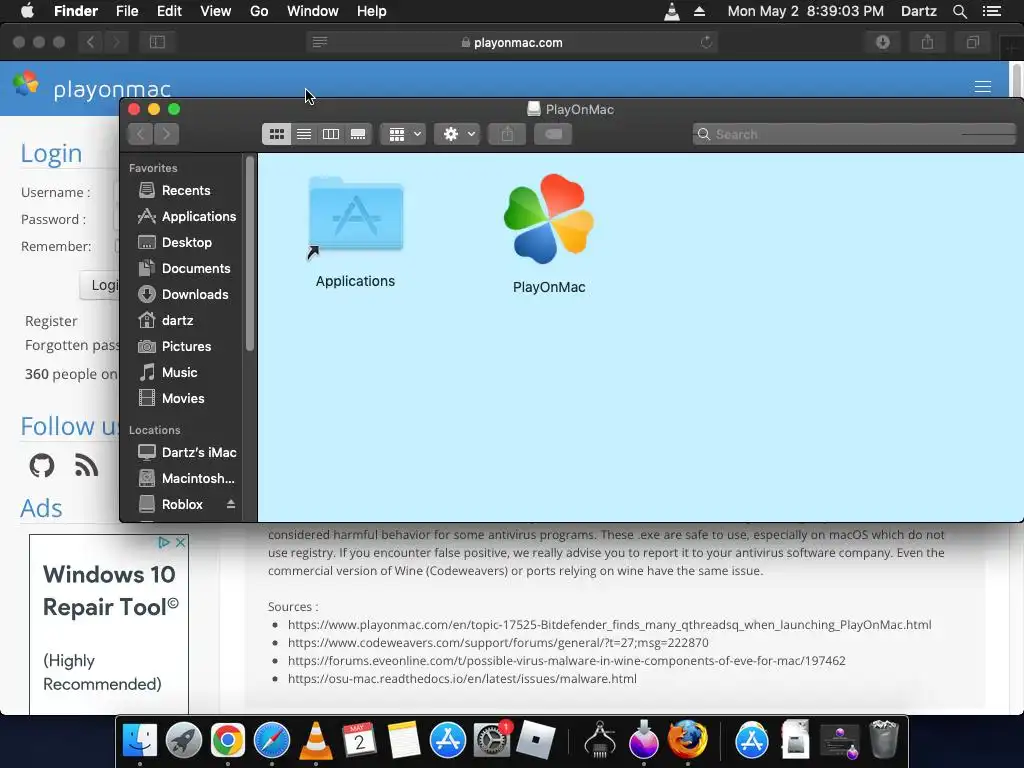Show Safari downloads
This screenshot has height=768, width=1024.
click(x=883, y=42)
